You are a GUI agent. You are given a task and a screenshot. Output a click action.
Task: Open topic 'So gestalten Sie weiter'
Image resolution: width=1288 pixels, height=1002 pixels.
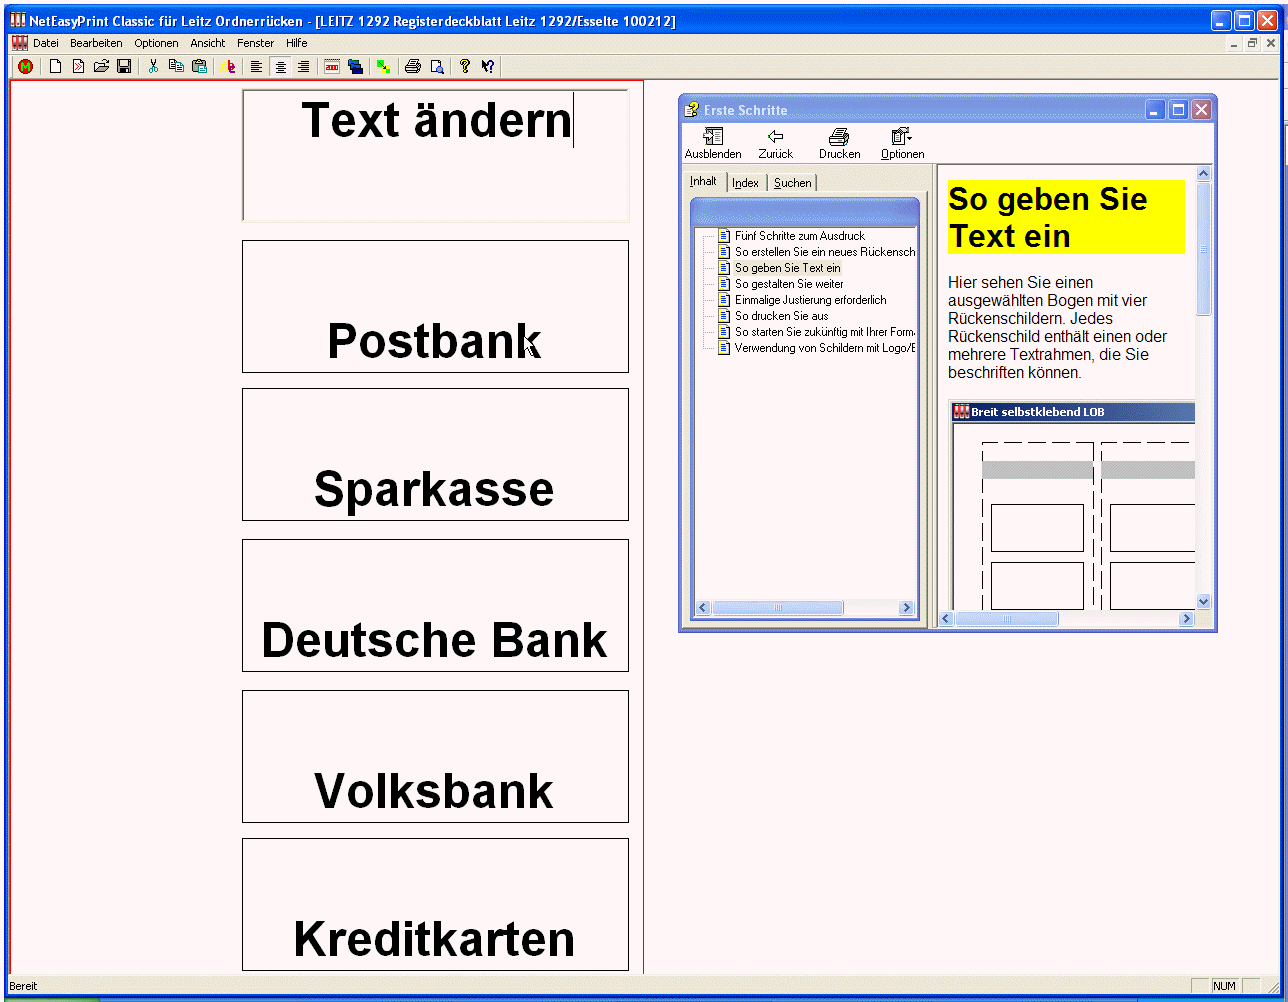789,284
